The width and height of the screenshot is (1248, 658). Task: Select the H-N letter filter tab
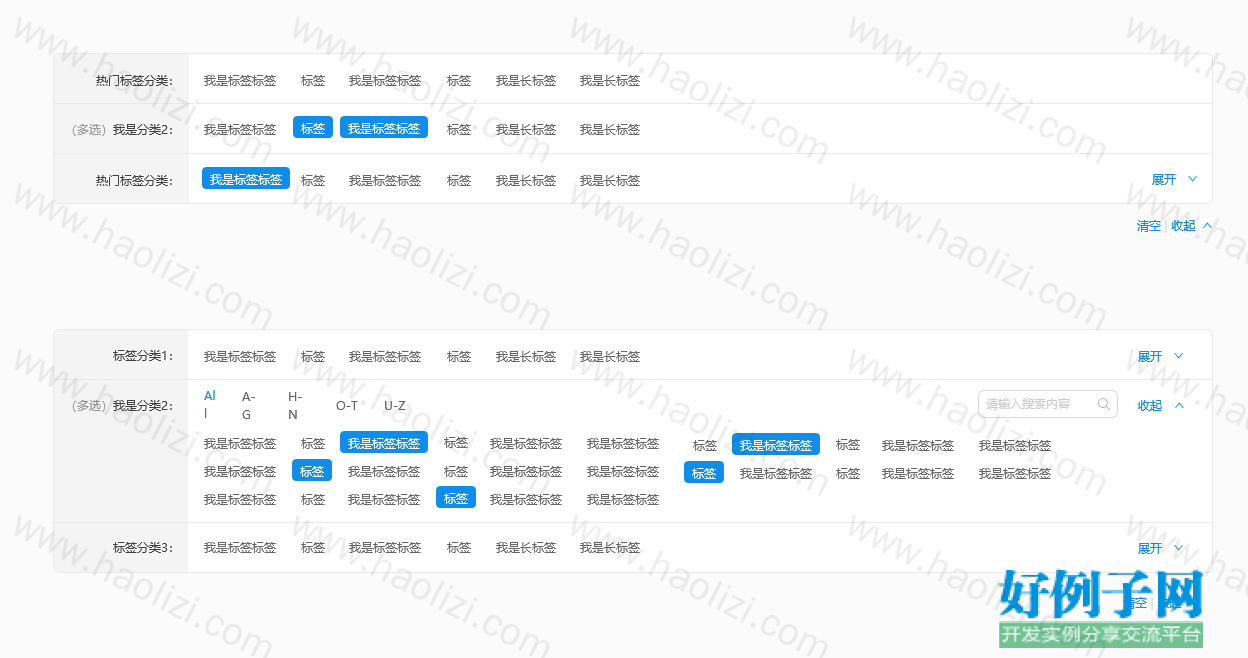pos(295,405)
